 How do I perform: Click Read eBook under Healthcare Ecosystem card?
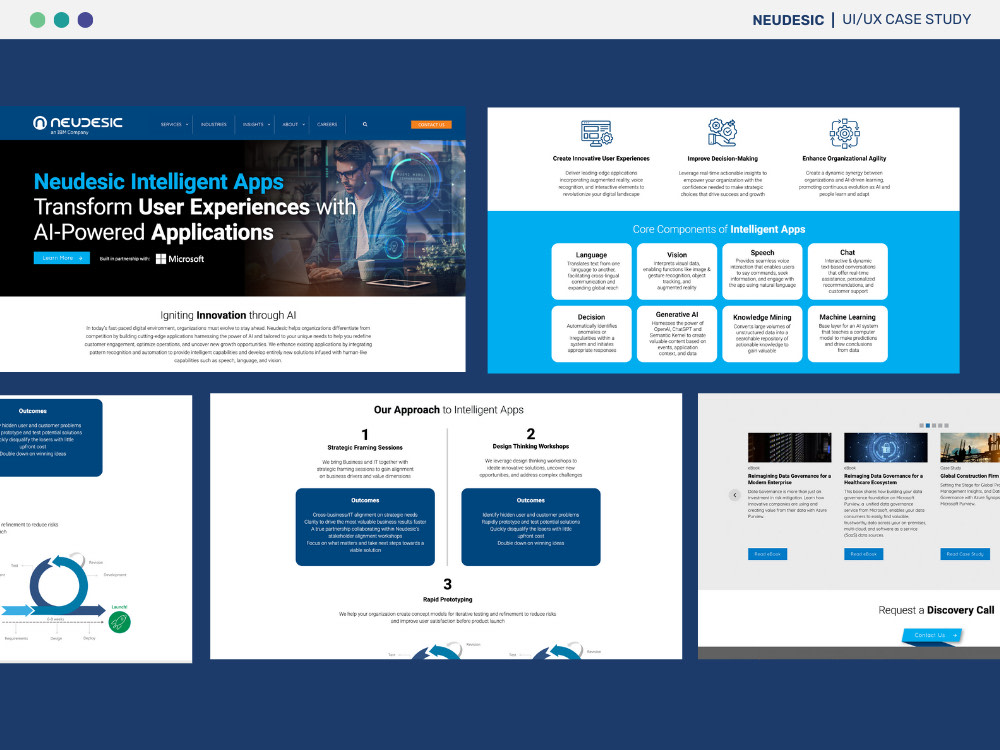pyautogui.click(x=864, y=554)
